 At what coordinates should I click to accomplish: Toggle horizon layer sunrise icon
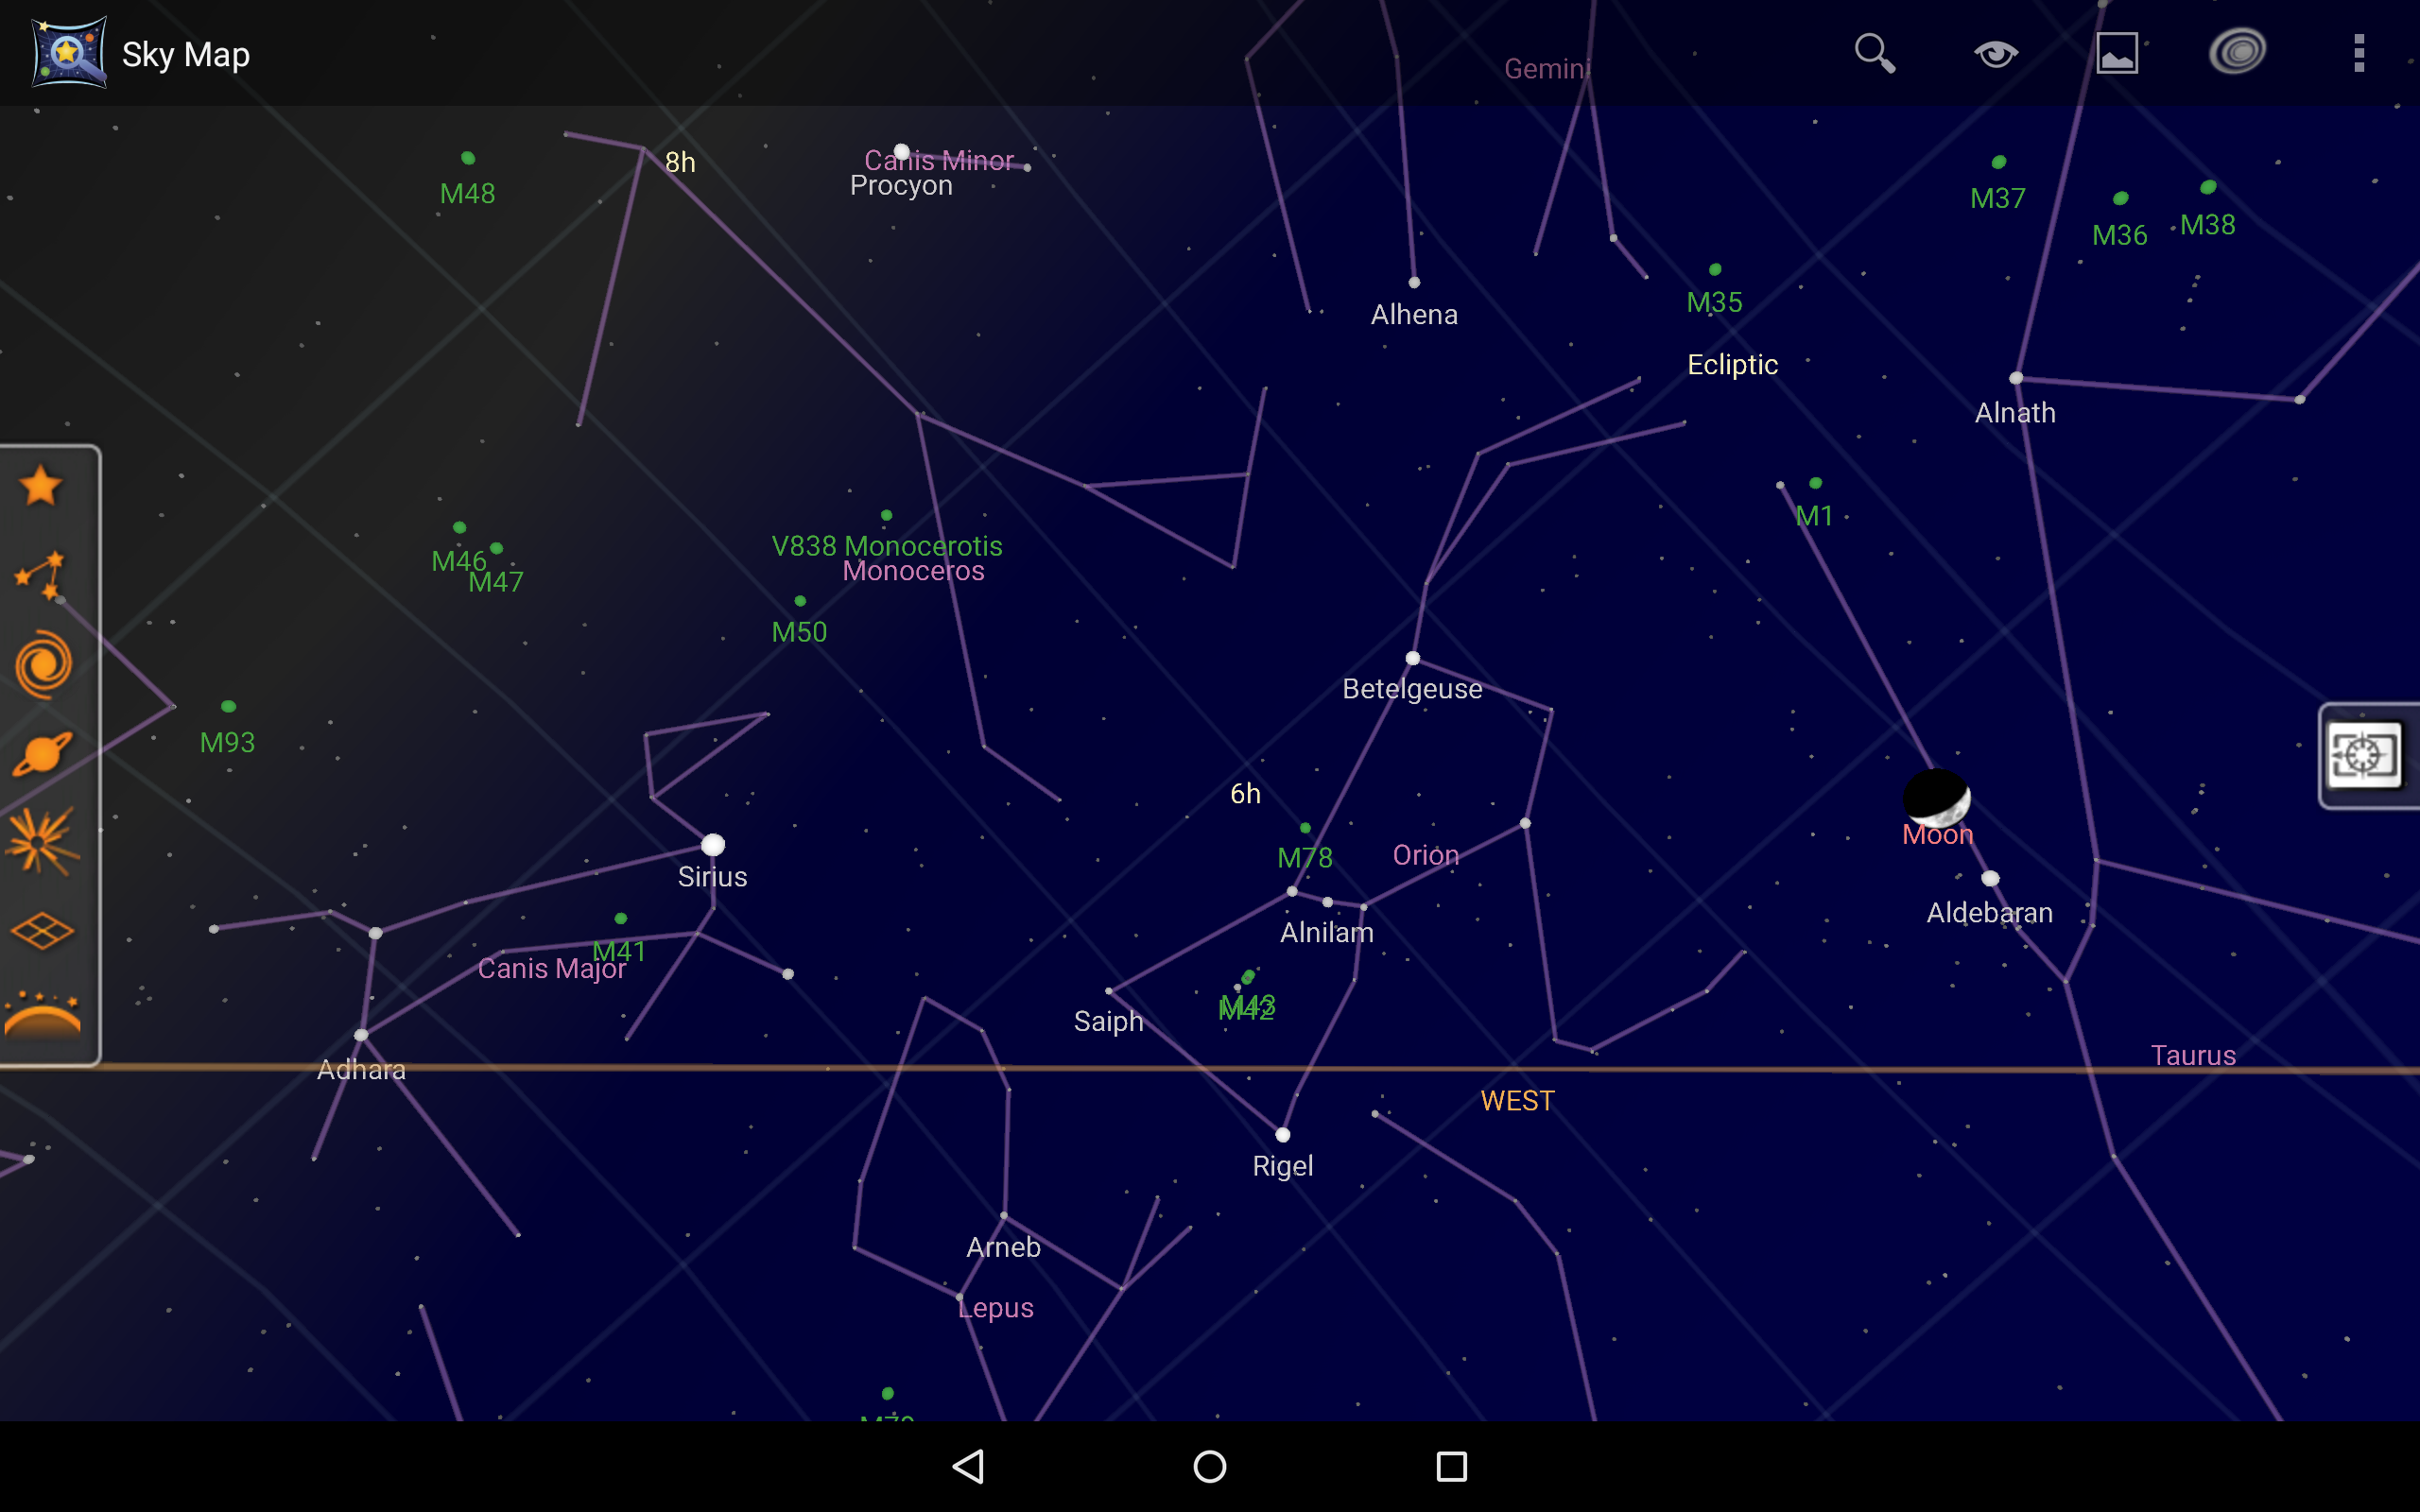42,1016
